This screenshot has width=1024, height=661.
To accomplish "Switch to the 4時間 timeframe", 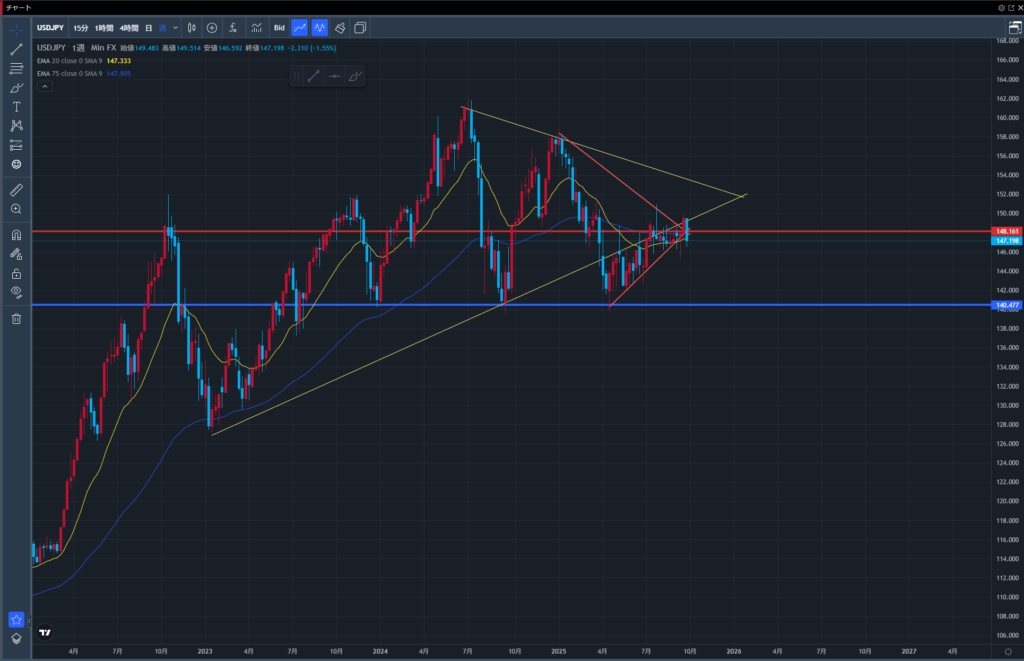I will point(129,28).
